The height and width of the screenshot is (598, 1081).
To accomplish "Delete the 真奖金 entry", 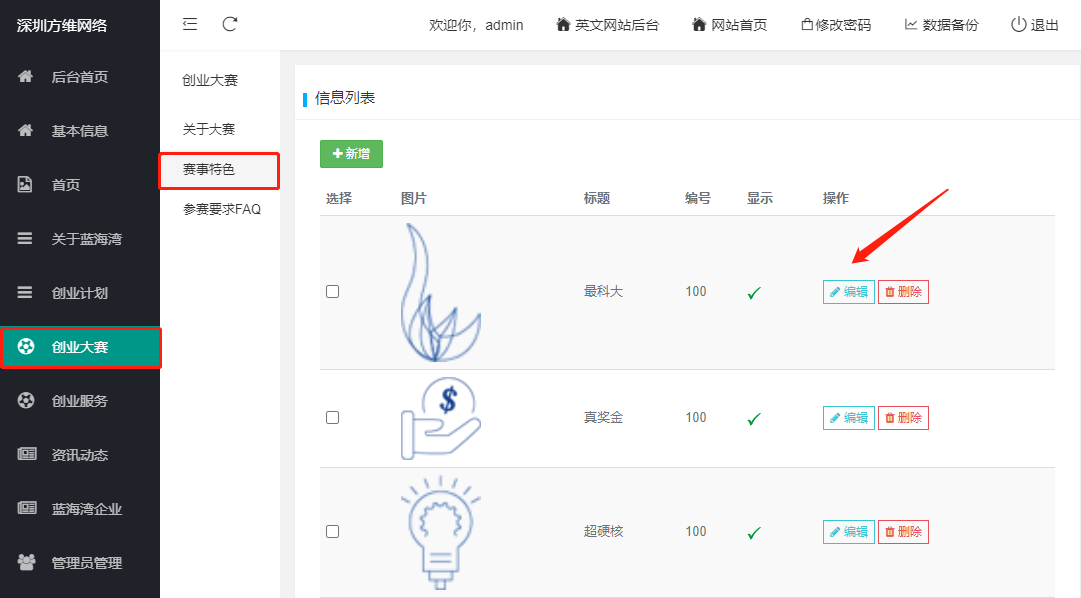I will [903, 418].
